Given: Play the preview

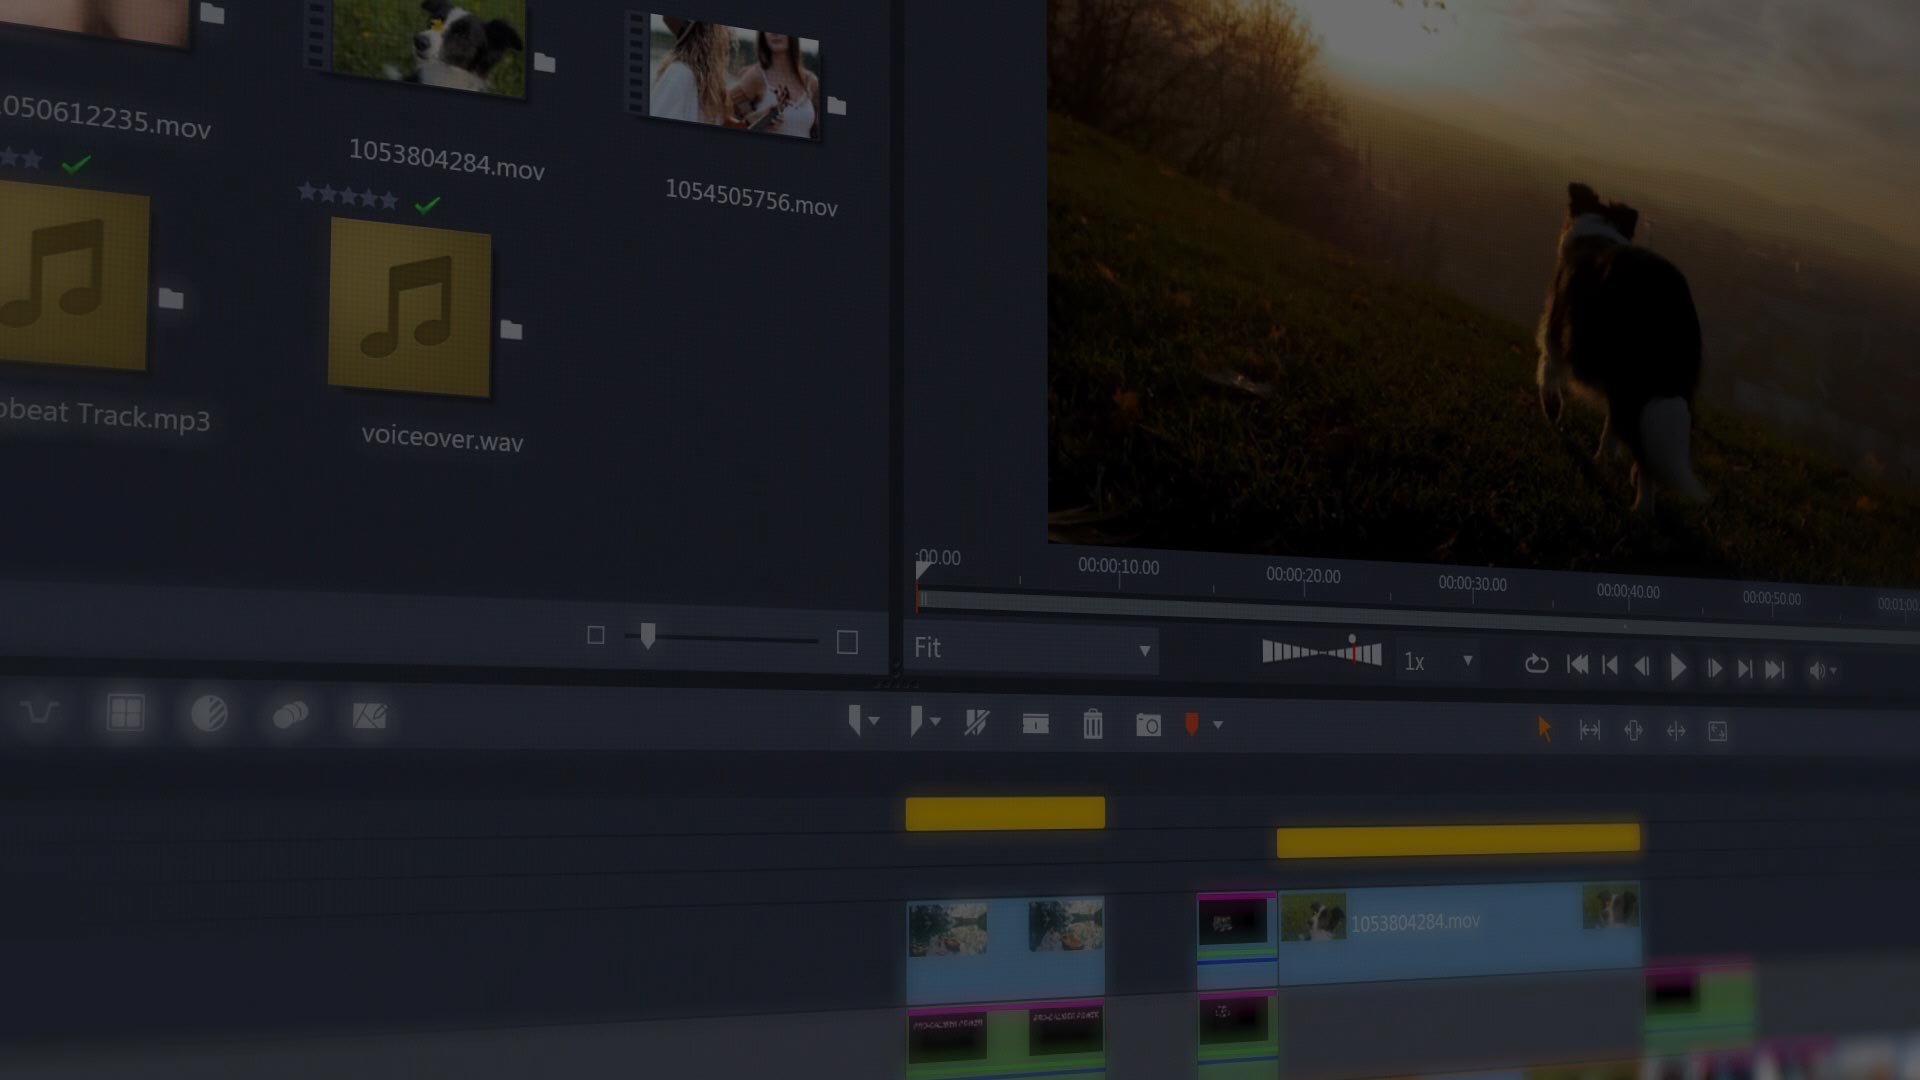Looking at the screenshot, I should pyautogui.click(x=1678, y=667).
